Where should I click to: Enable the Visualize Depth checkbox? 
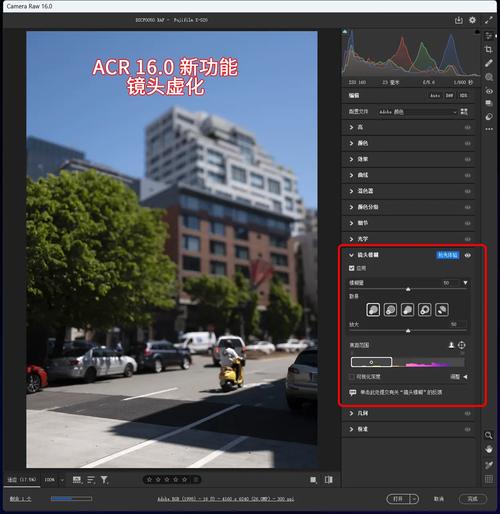point(351,377)
